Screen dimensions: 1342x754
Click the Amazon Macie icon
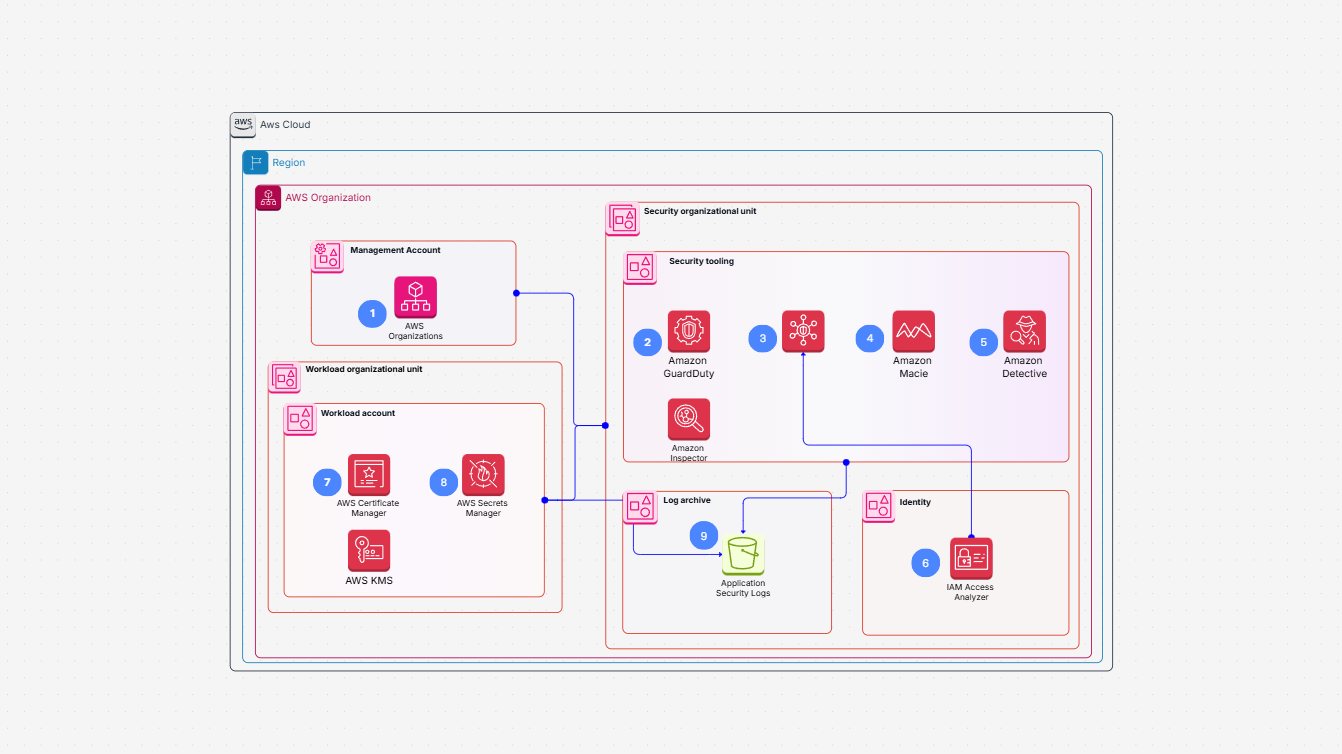pos(914,332)
